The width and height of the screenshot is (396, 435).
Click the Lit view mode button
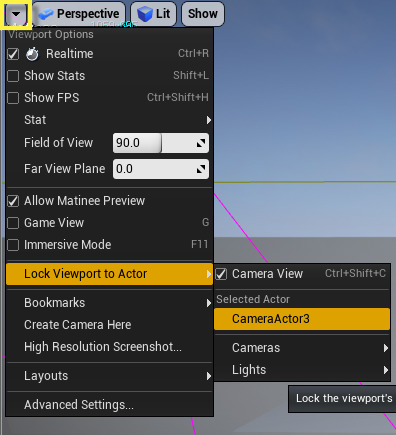153,14
